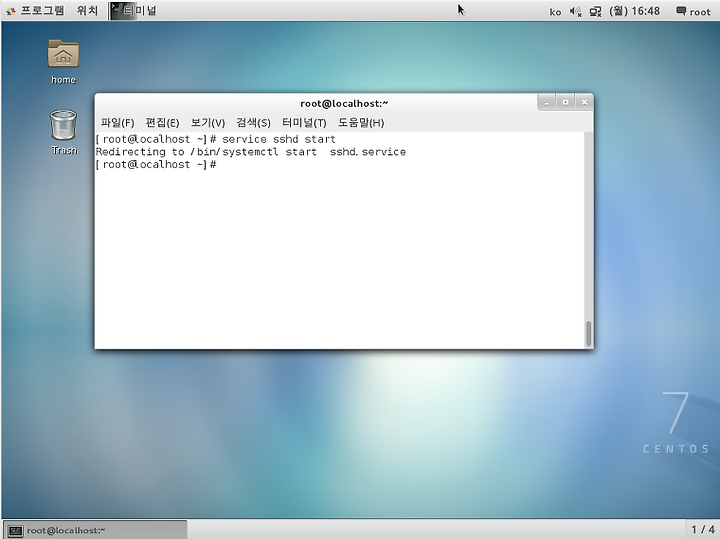
Task: Click the 'service sshd start' command text
Action: tap(279, 139)
